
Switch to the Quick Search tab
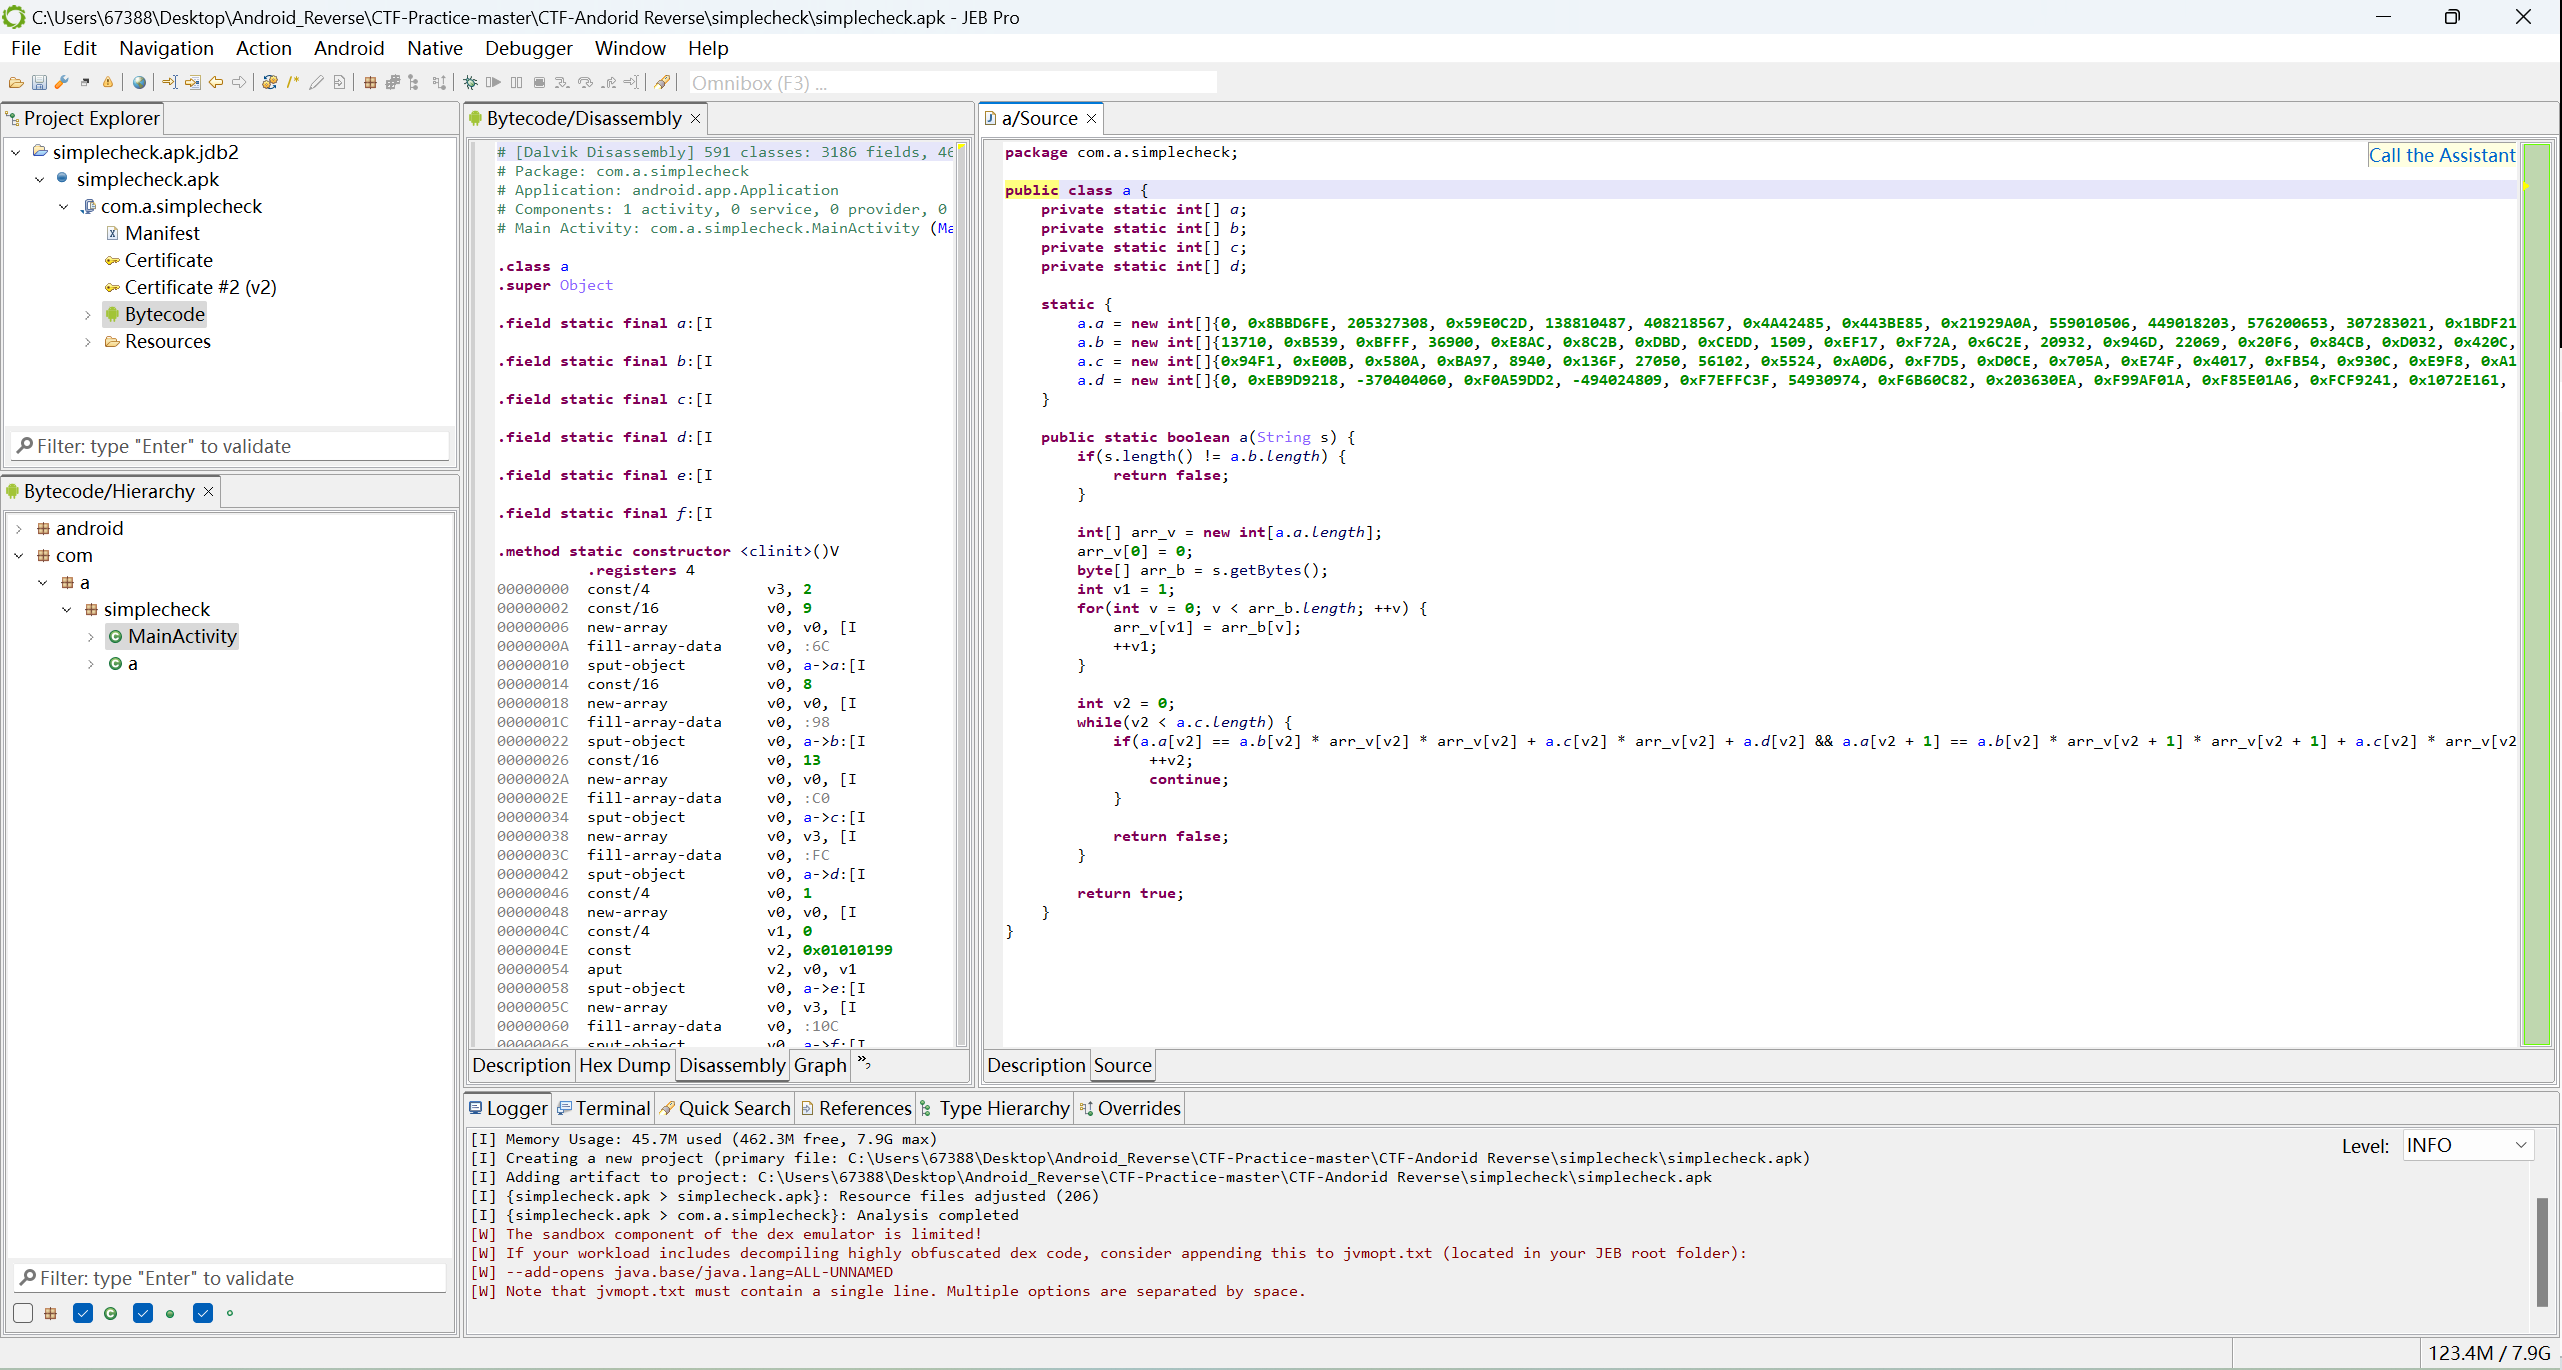pyautogui.click(x=726, y=1108)
